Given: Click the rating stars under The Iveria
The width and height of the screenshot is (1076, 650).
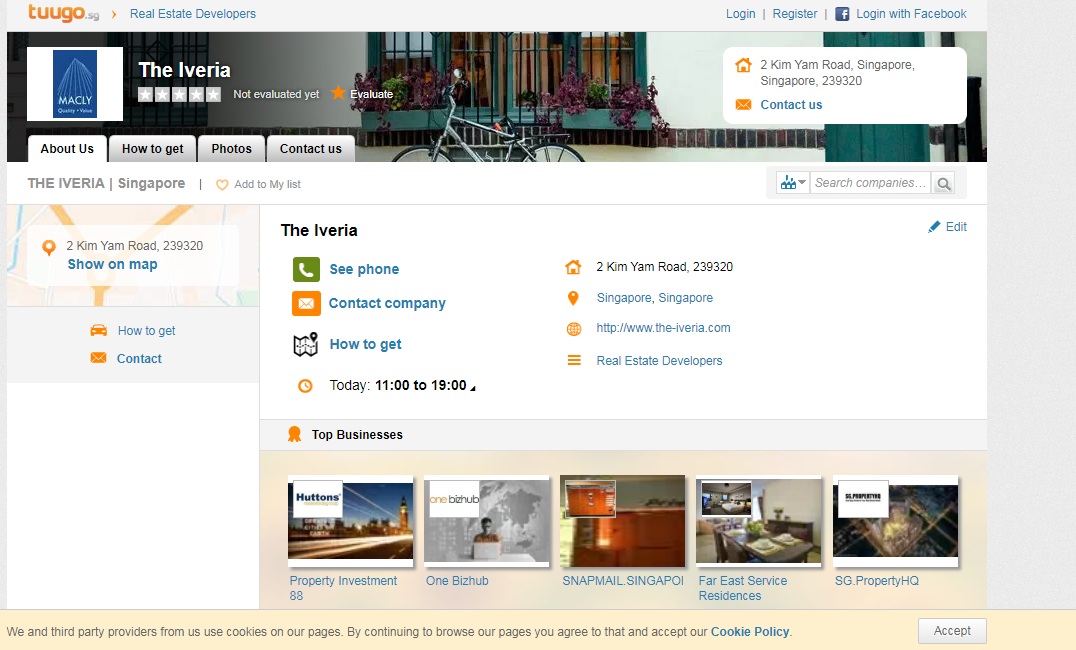Looking at the screenshot, I should pos(179,94).
